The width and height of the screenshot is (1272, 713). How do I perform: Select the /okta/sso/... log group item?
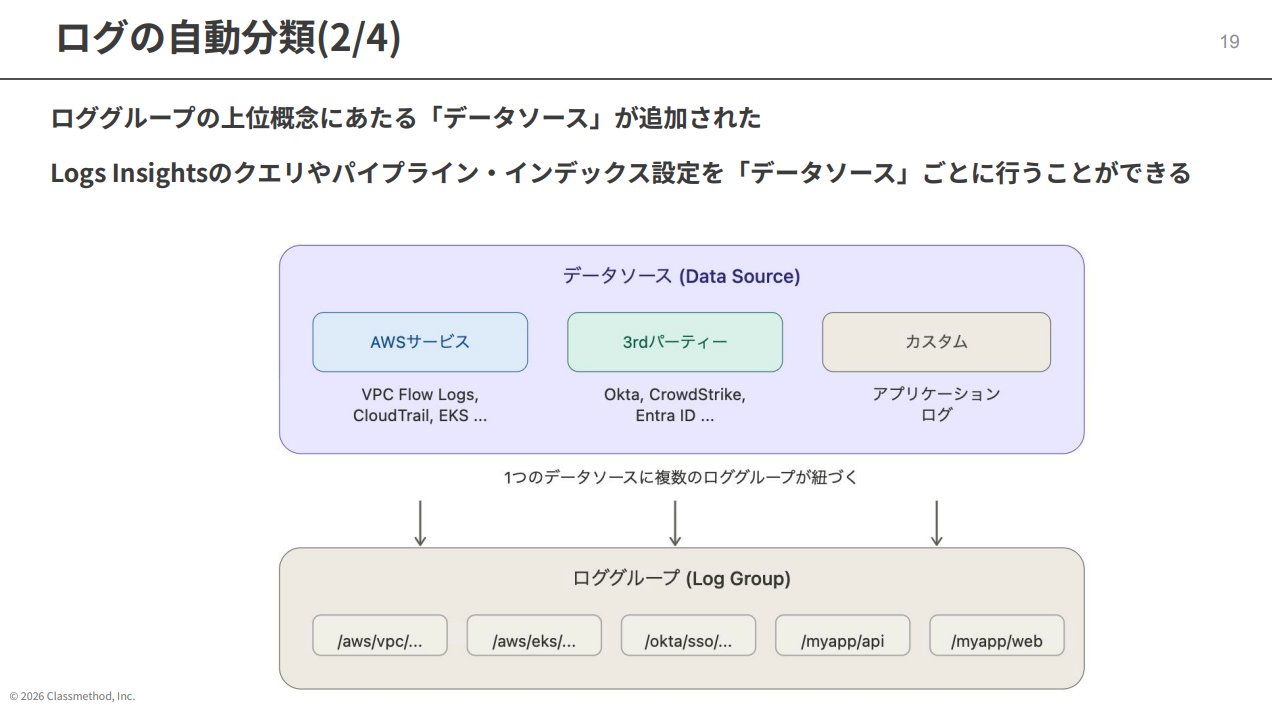click(x=688, y=634)
